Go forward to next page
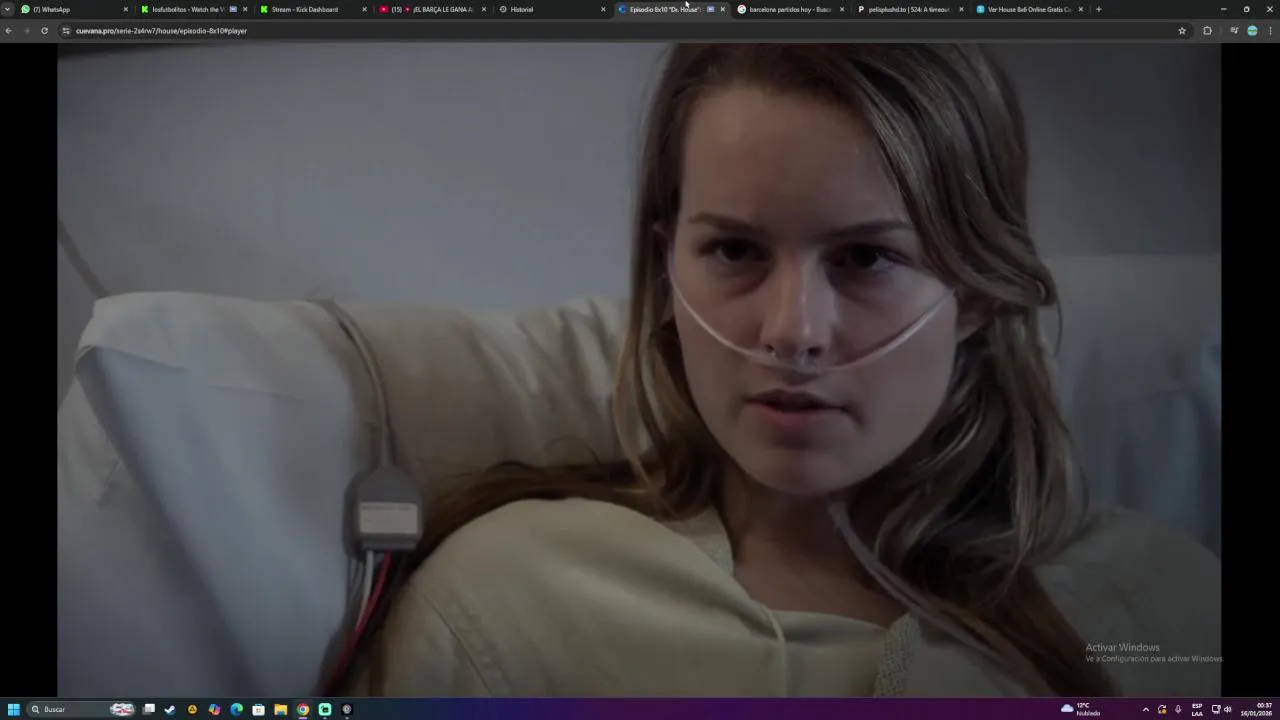 [26, 31]
